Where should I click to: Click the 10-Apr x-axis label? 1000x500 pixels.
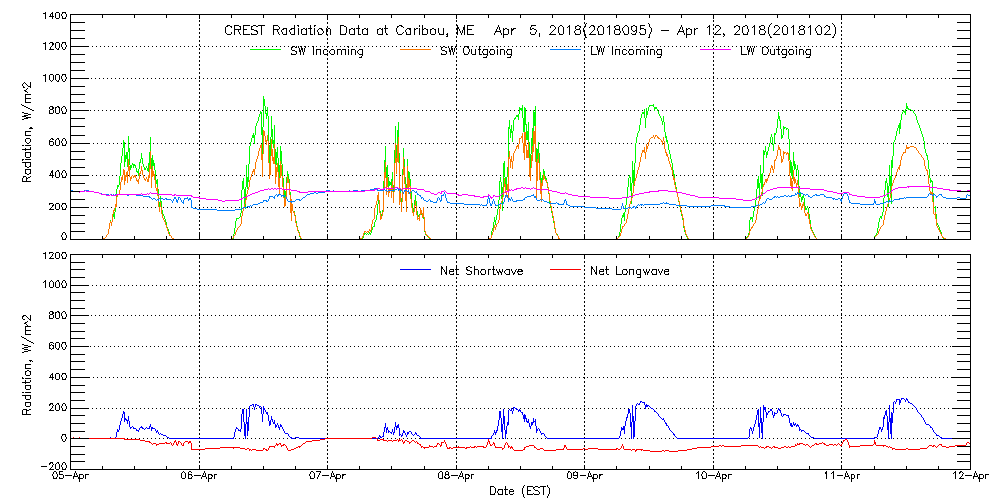[x=713, y=477]
